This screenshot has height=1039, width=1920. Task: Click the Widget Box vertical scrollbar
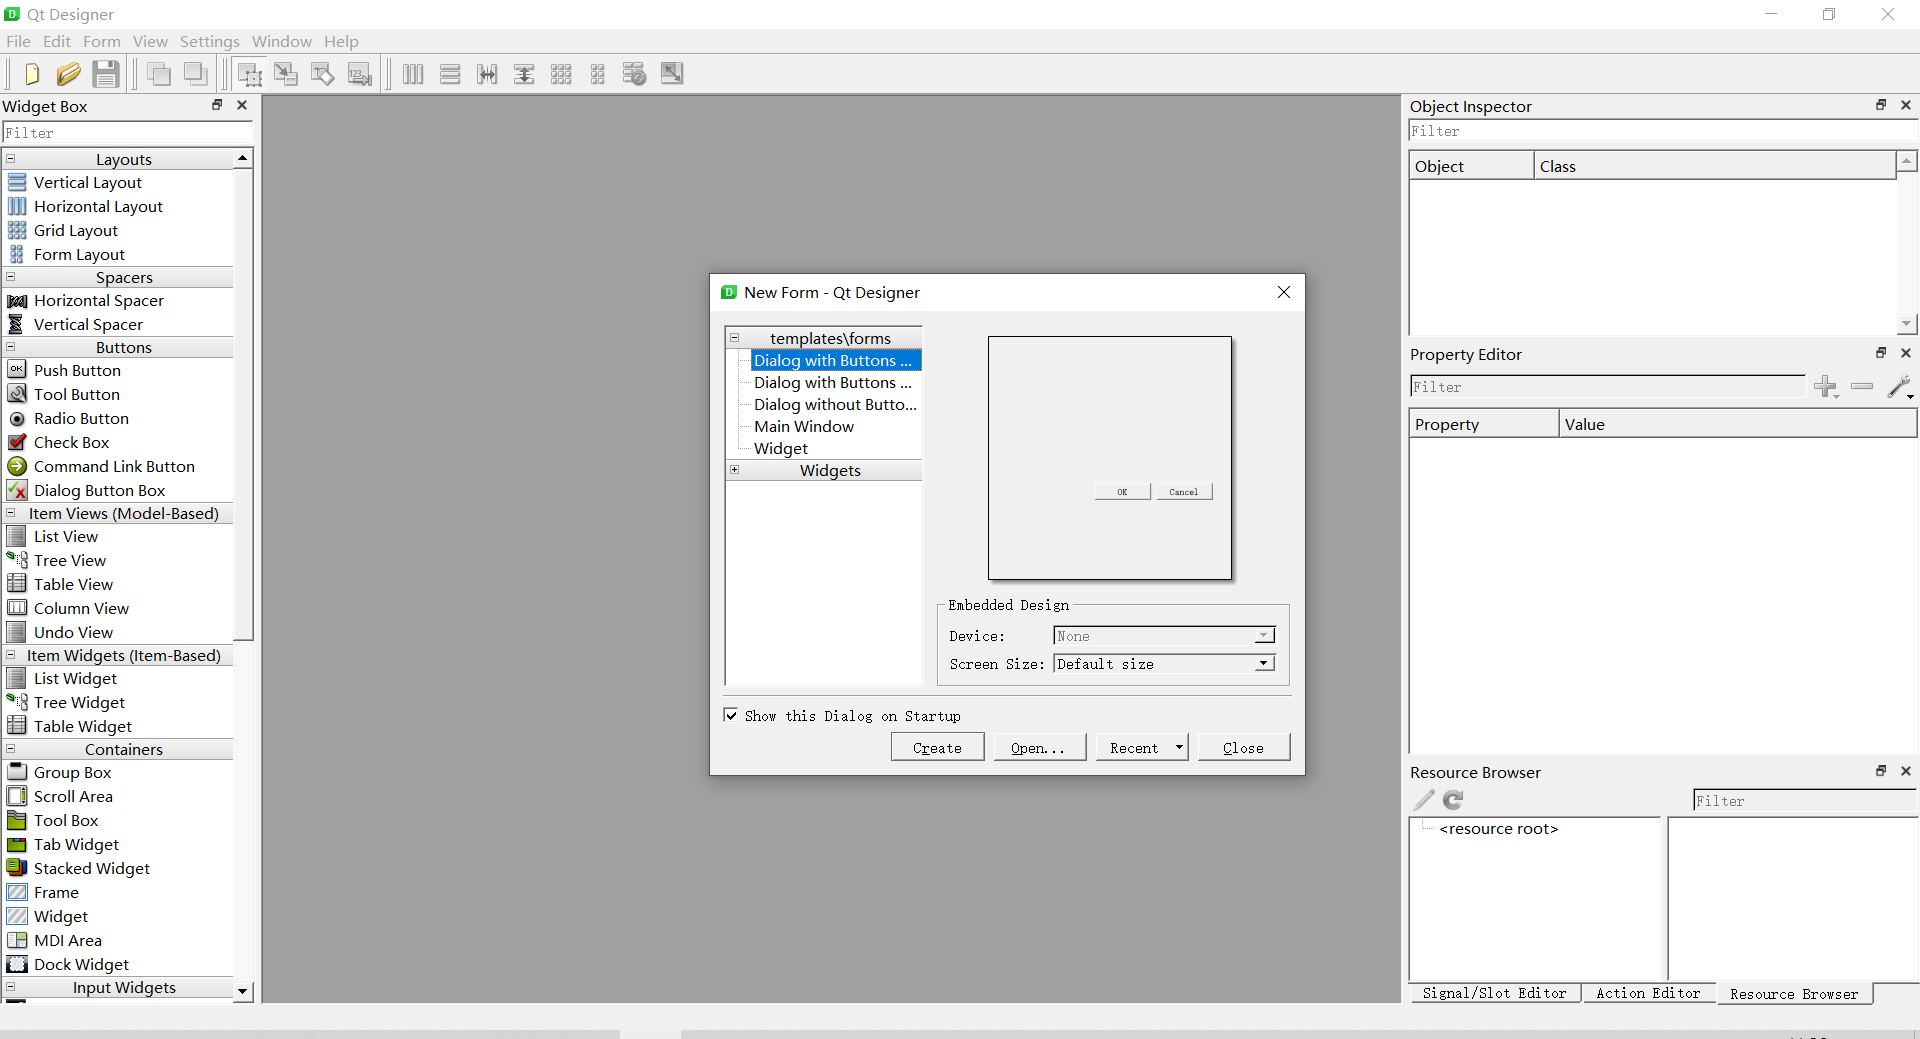coord(243,404)
